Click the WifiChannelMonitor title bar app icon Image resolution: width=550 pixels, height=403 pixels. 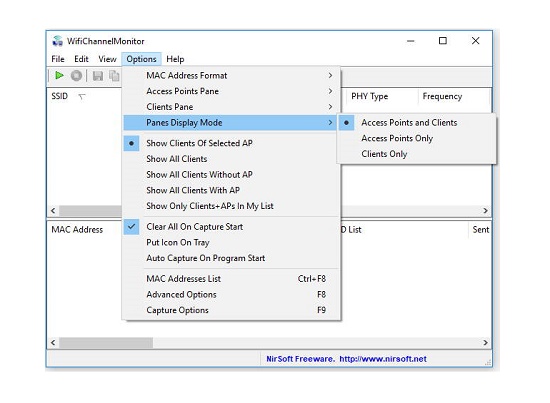point(57,41)
